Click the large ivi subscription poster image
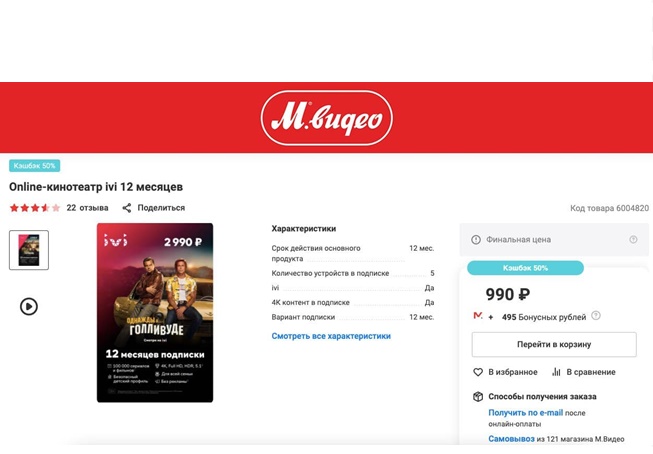The height and width of the screenshot is (454, 653). click(155, 313)
